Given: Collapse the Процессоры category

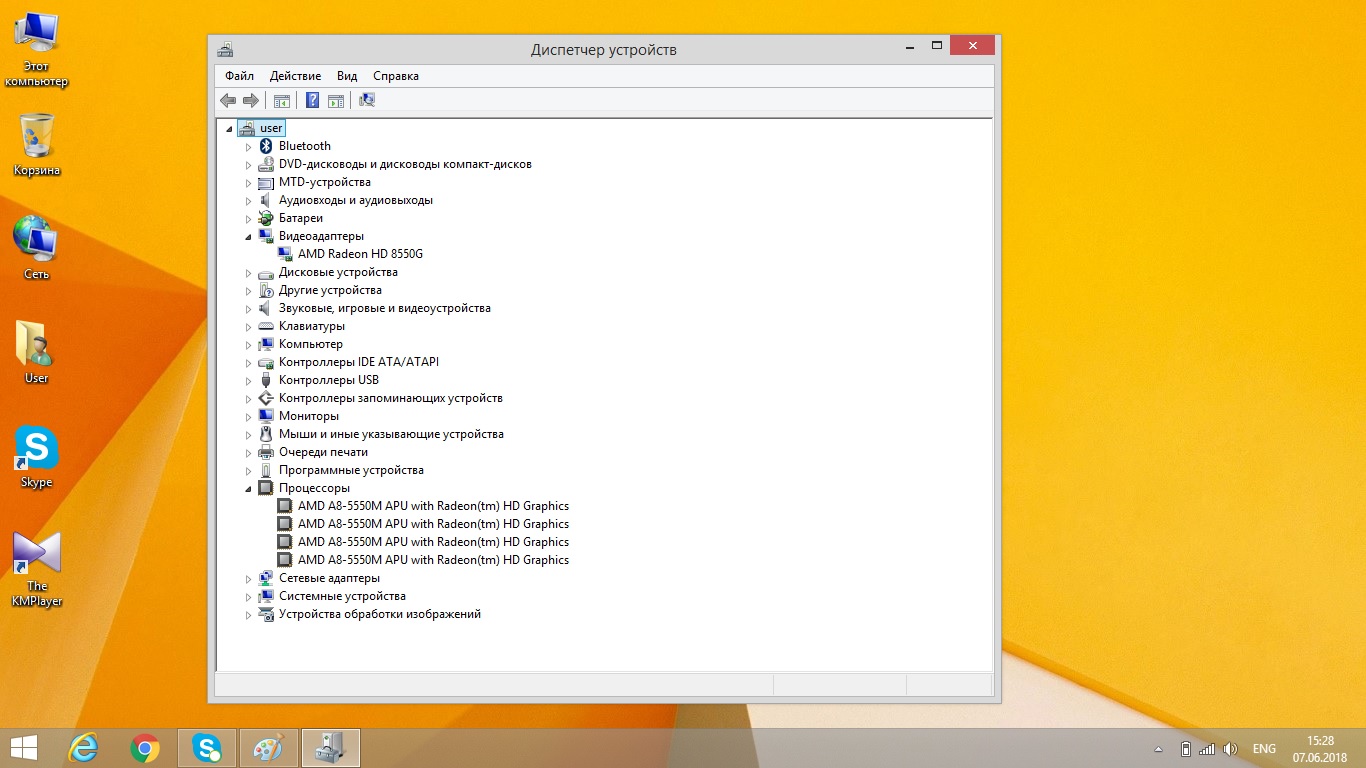Looking at the screenshot, I should click(x=248, y=489).
